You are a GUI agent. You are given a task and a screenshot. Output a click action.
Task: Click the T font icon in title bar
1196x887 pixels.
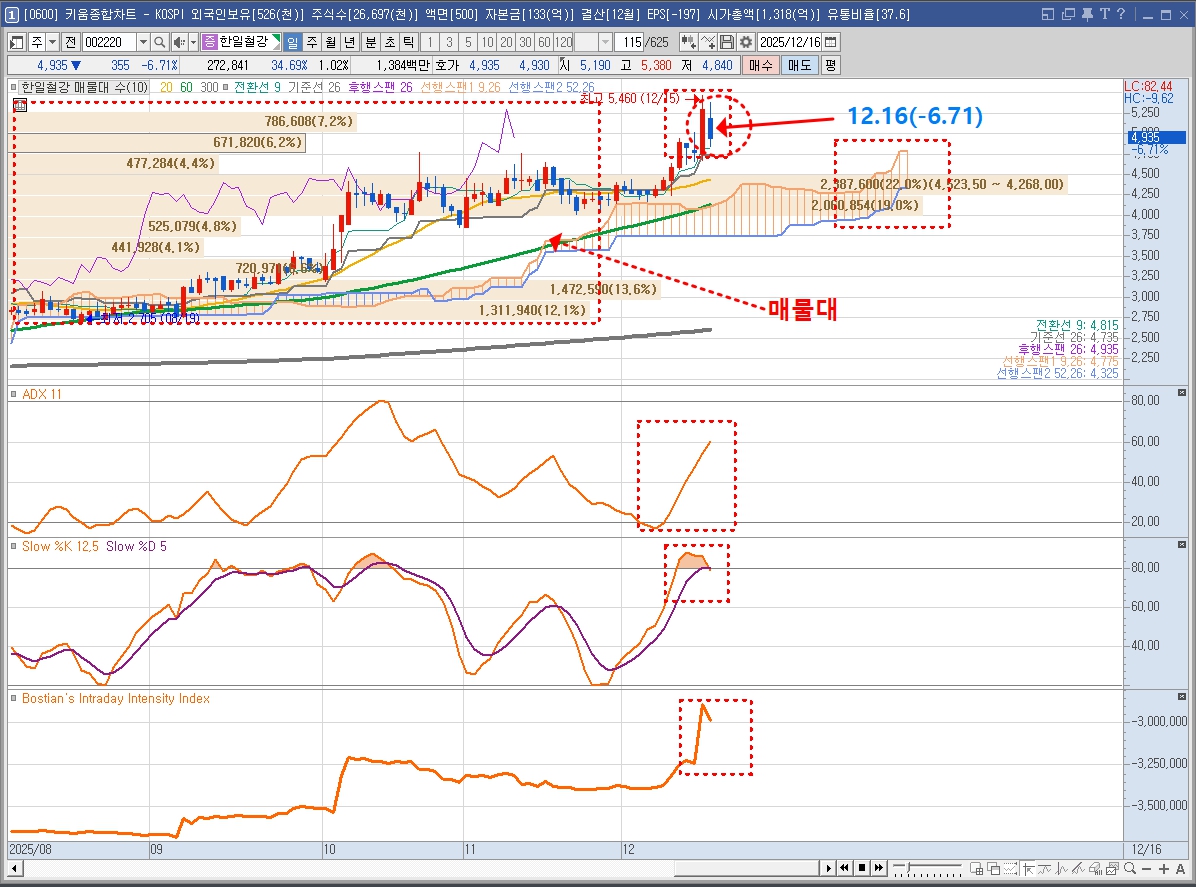click(1104, 14)
